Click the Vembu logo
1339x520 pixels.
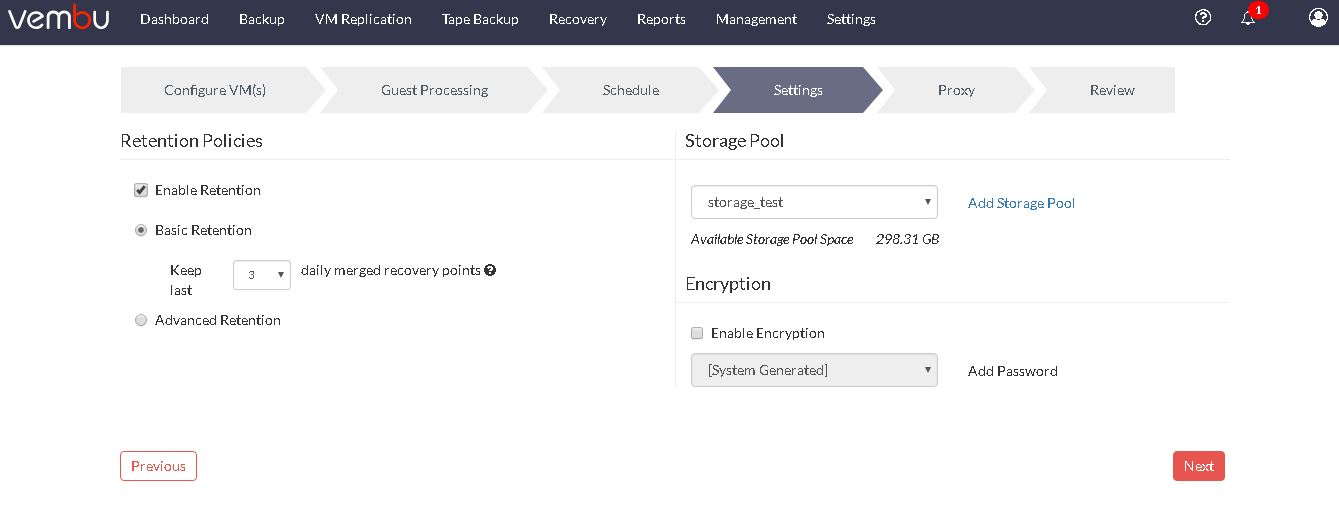tap(59, 18)
